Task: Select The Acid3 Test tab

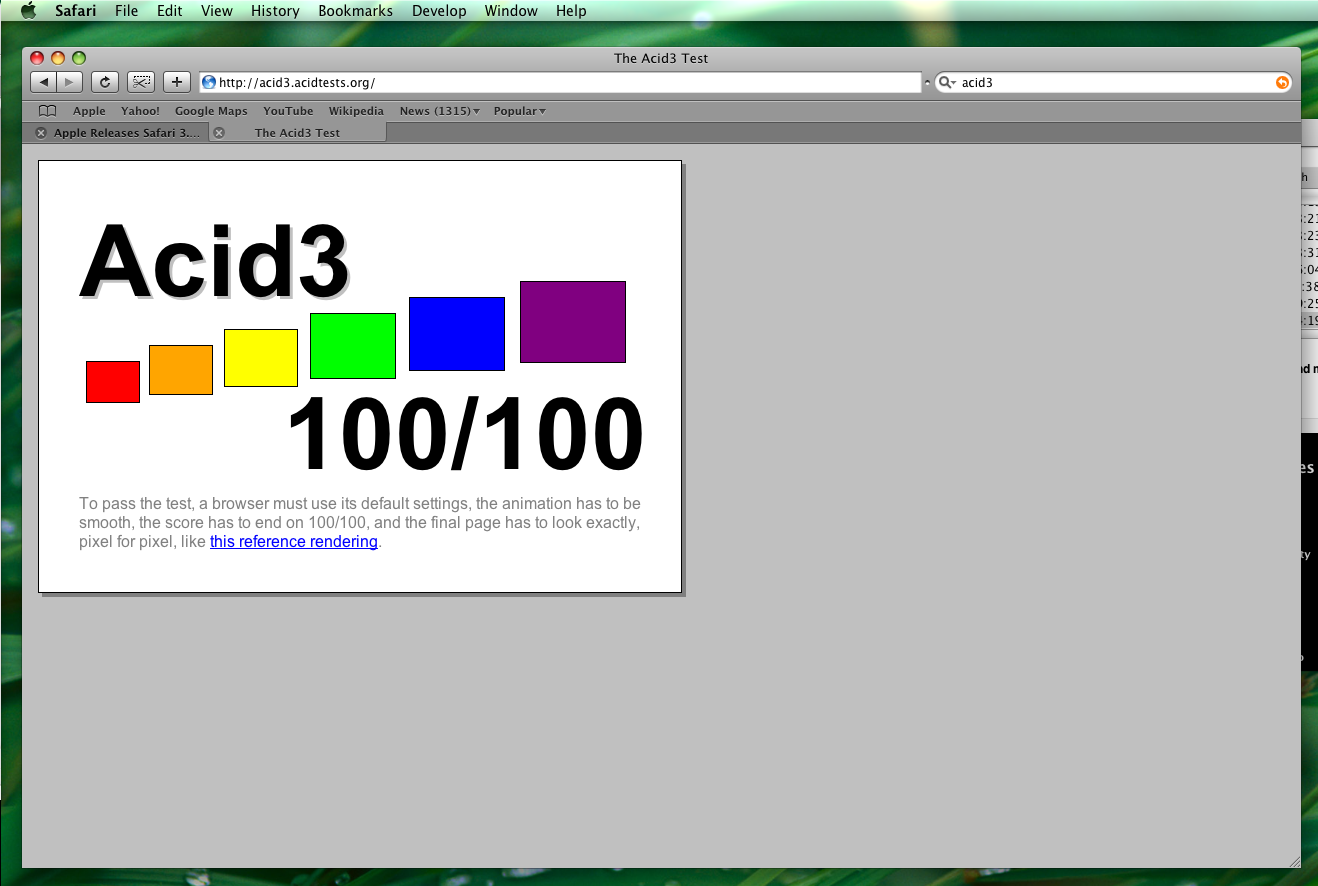Action: tap(297, 133)
